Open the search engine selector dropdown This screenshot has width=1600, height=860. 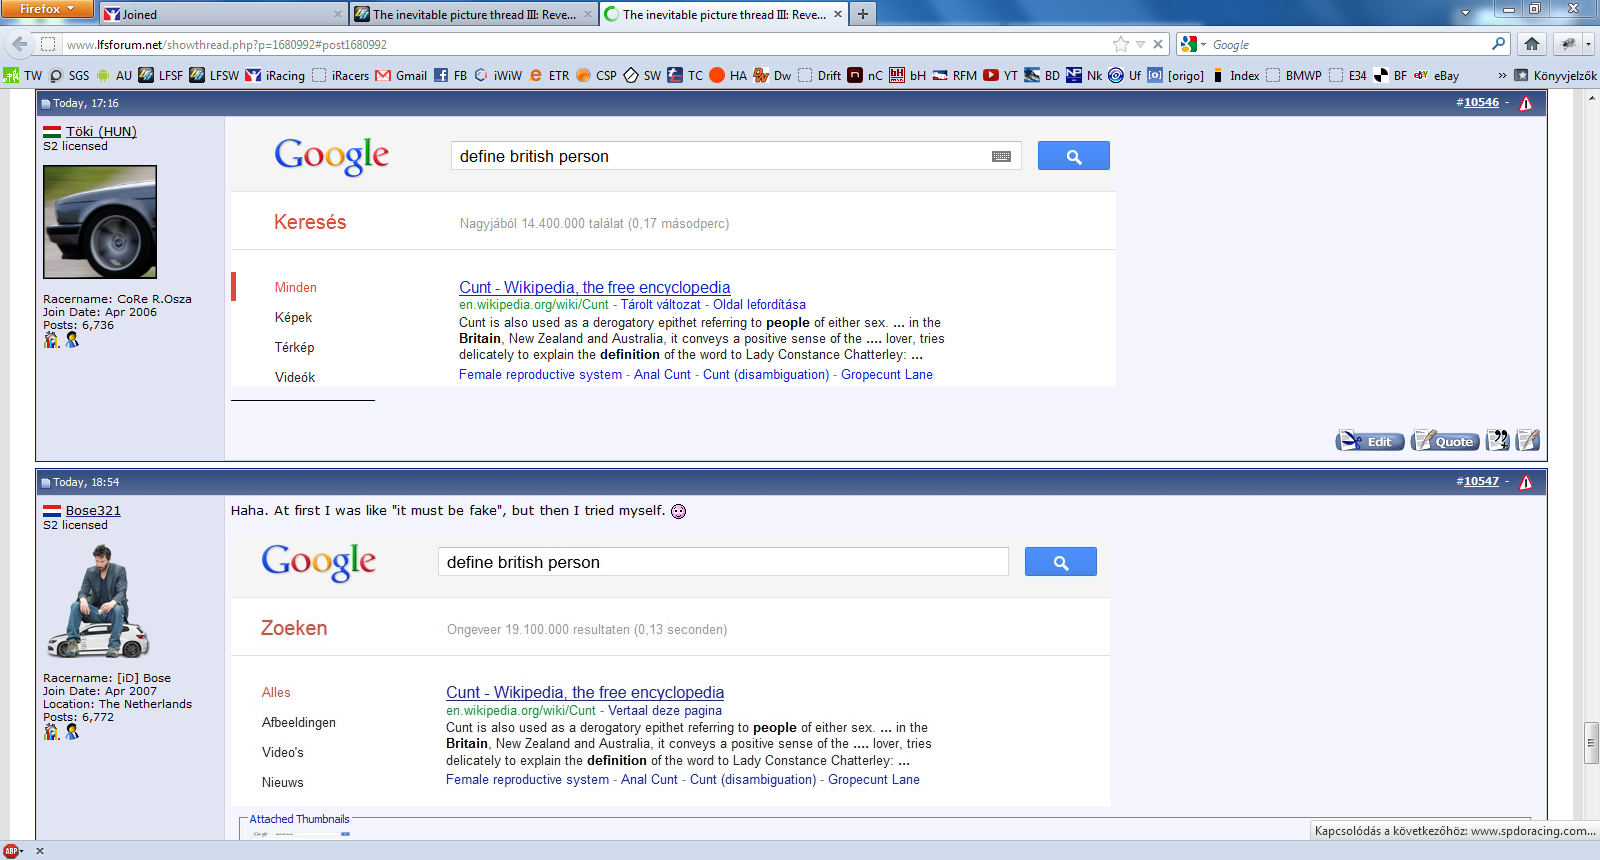click(1193, 44)
